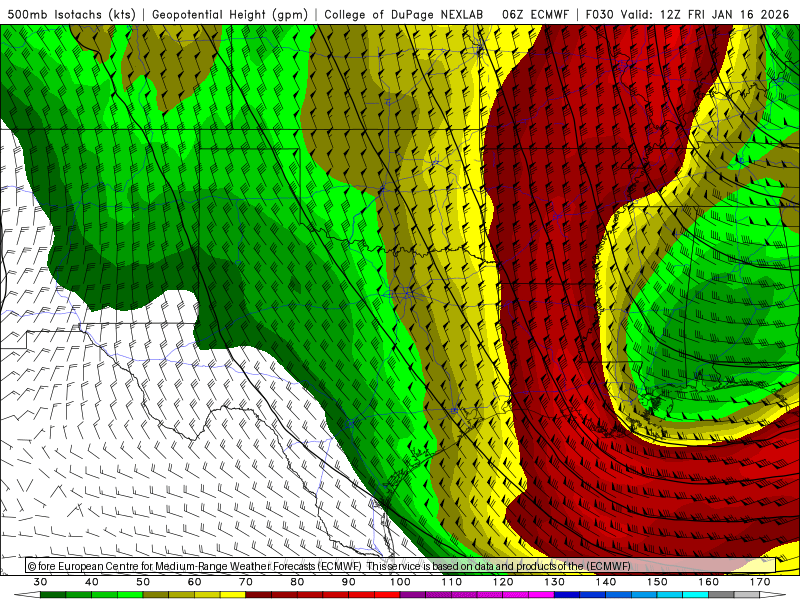This screenshot has height=600, width=800.
Task: Click the dark blue segment just after 130
Action: [x=567, y=595]
